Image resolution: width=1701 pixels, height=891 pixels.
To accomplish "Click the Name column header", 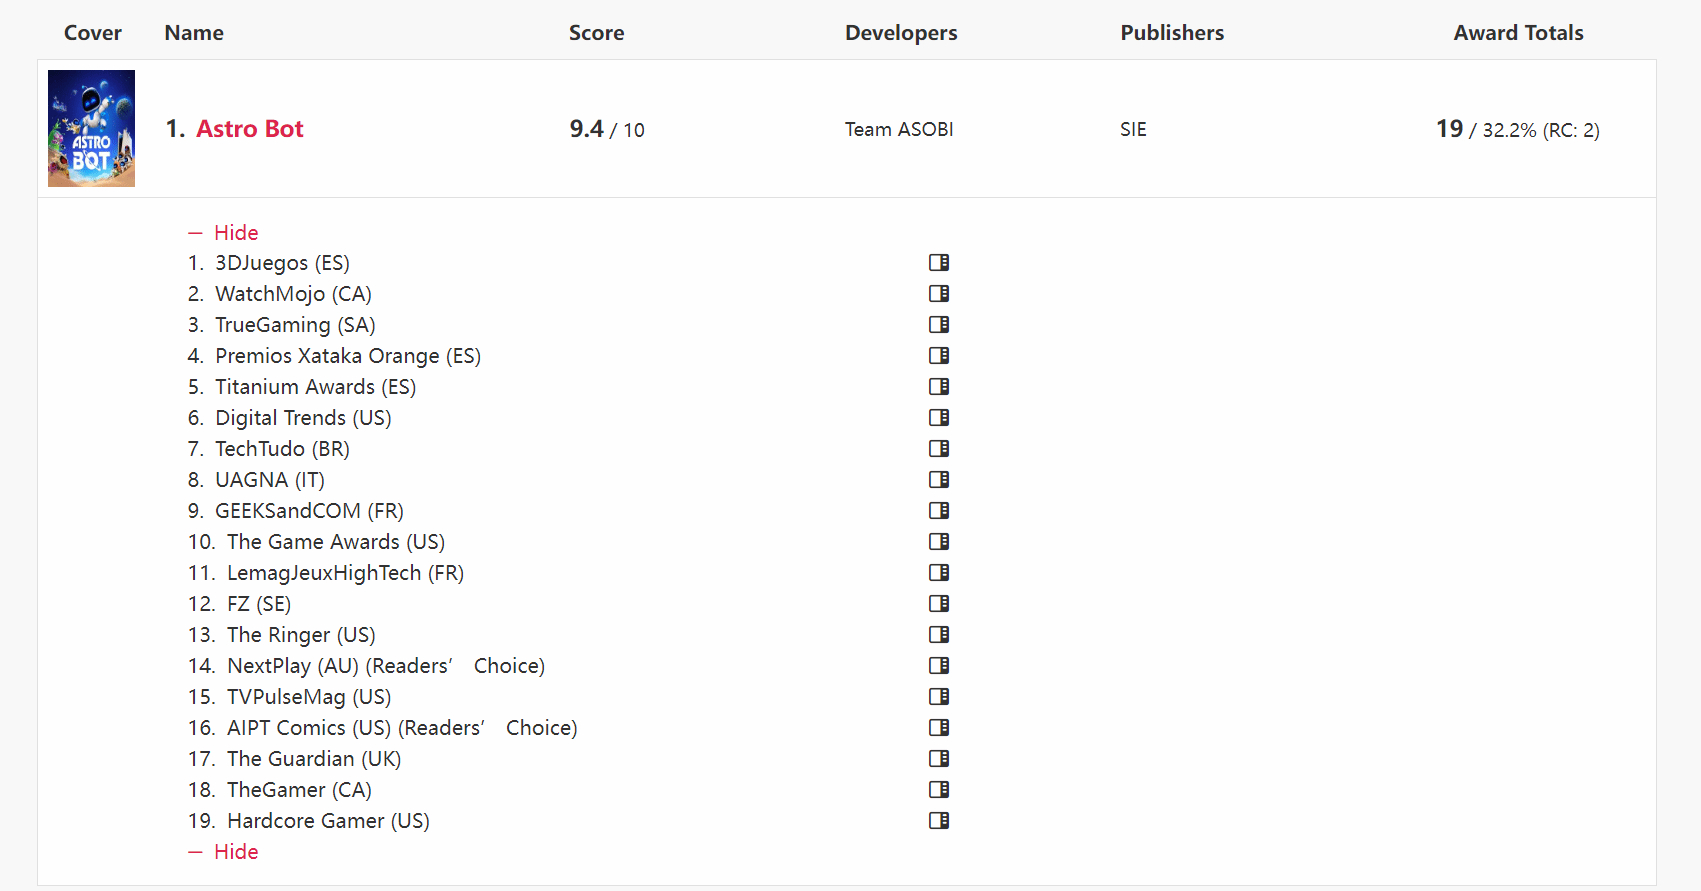I will (194, 33).
